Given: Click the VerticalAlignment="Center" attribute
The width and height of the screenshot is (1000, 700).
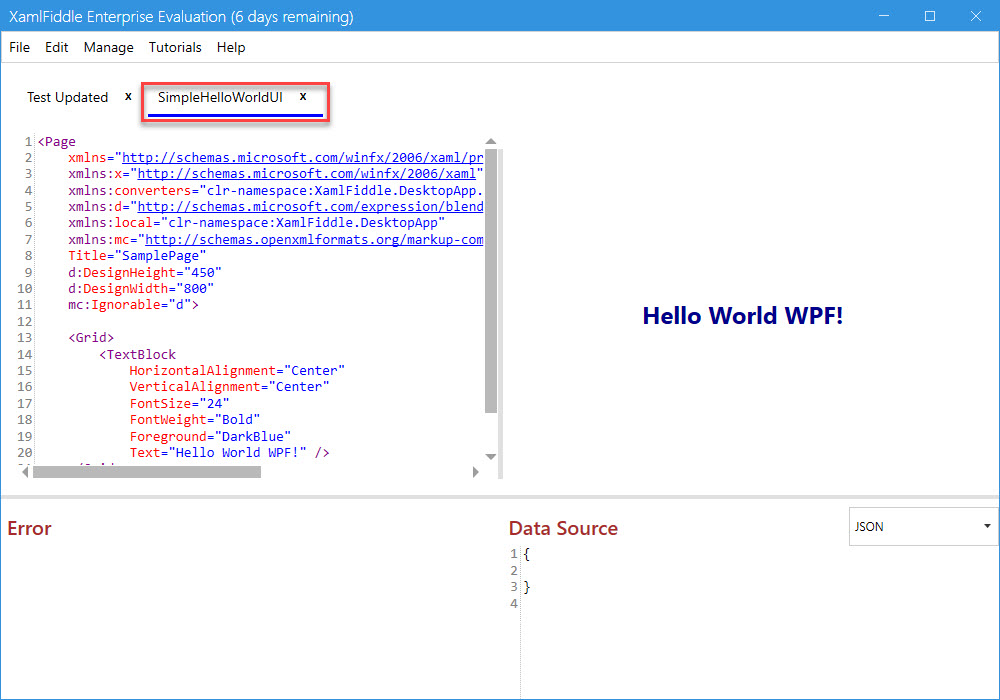Looking at the screenshot, I should [230, 386].
